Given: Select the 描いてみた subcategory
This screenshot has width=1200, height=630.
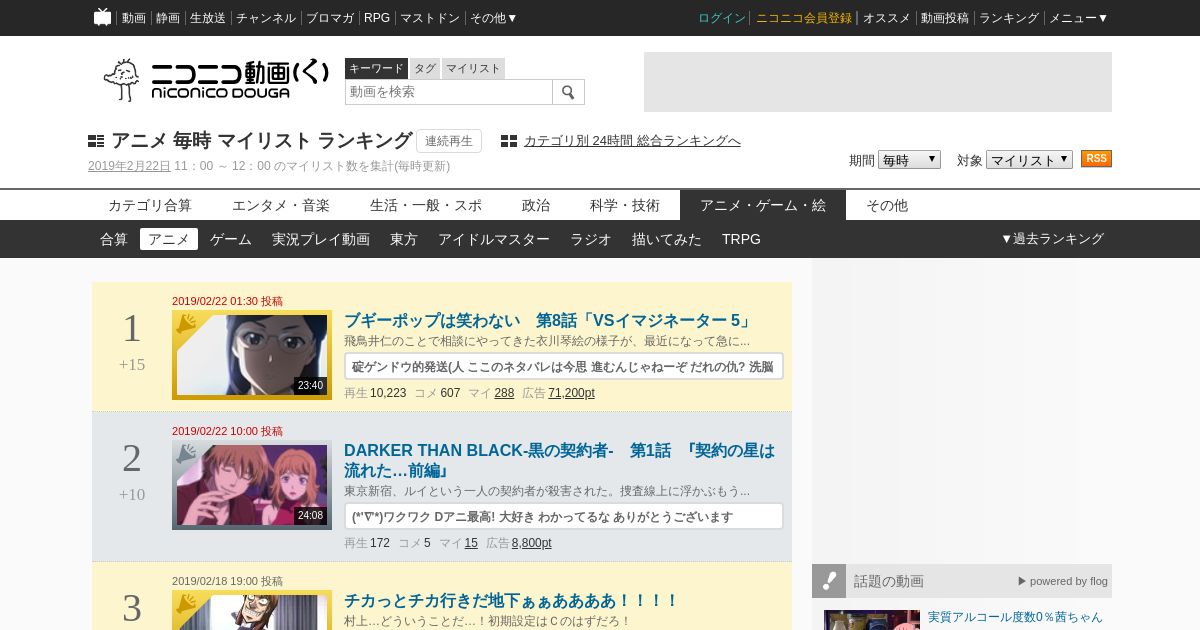Looking at the screenshot, I should pyautogui.click(x=667, y=239).
